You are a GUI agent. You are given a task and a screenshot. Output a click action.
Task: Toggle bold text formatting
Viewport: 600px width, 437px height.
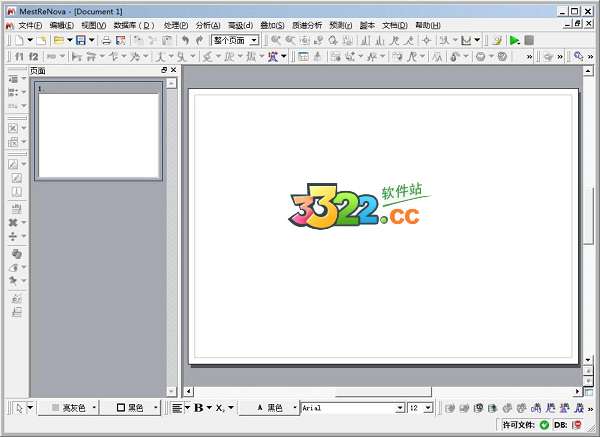pyautogui.click(x=198, y=408)
